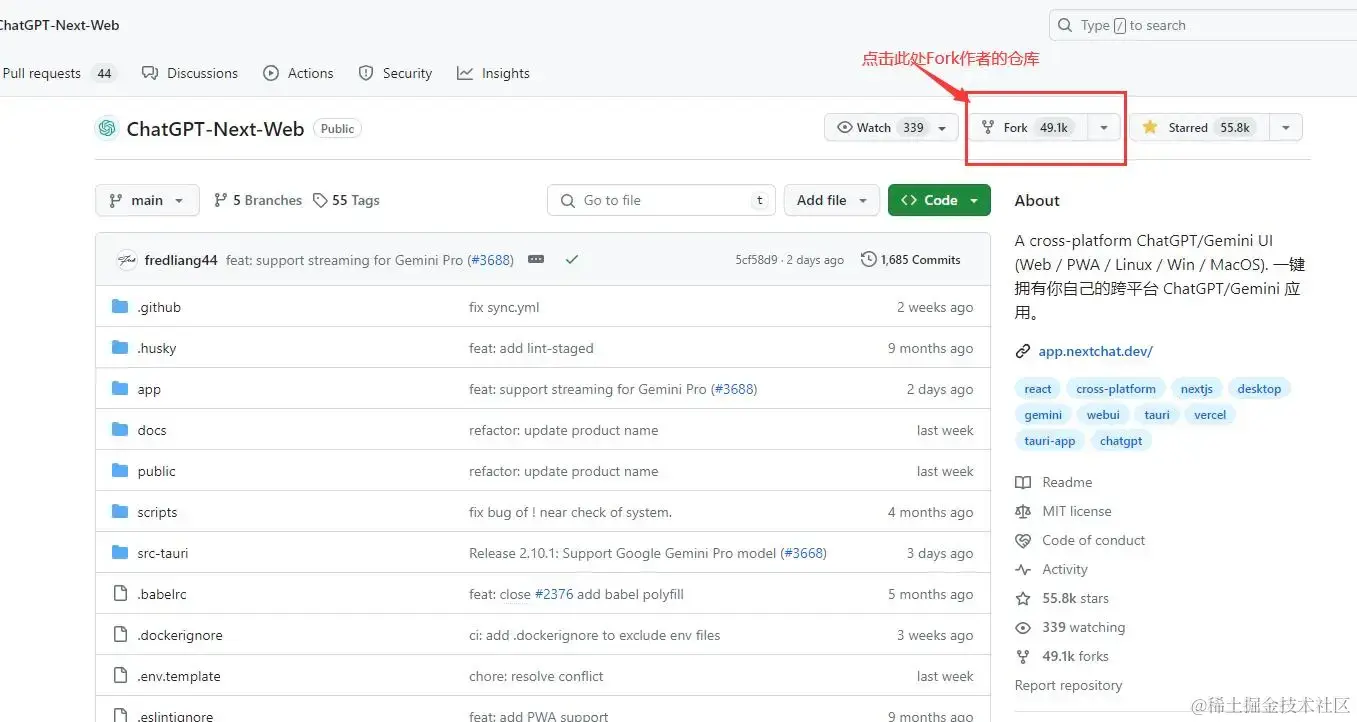
Task: Click the scripts folder icon
Action: [x=120, y=512]
